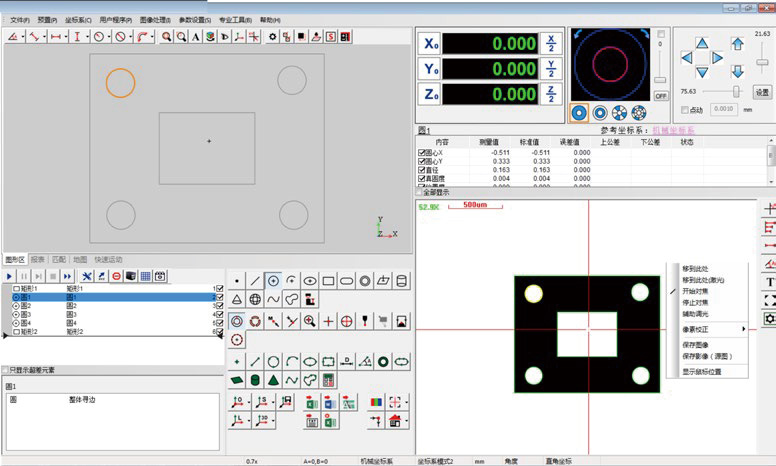
Task: Toggle the 点动 jog checkbox
Action: tap(684, 110)
